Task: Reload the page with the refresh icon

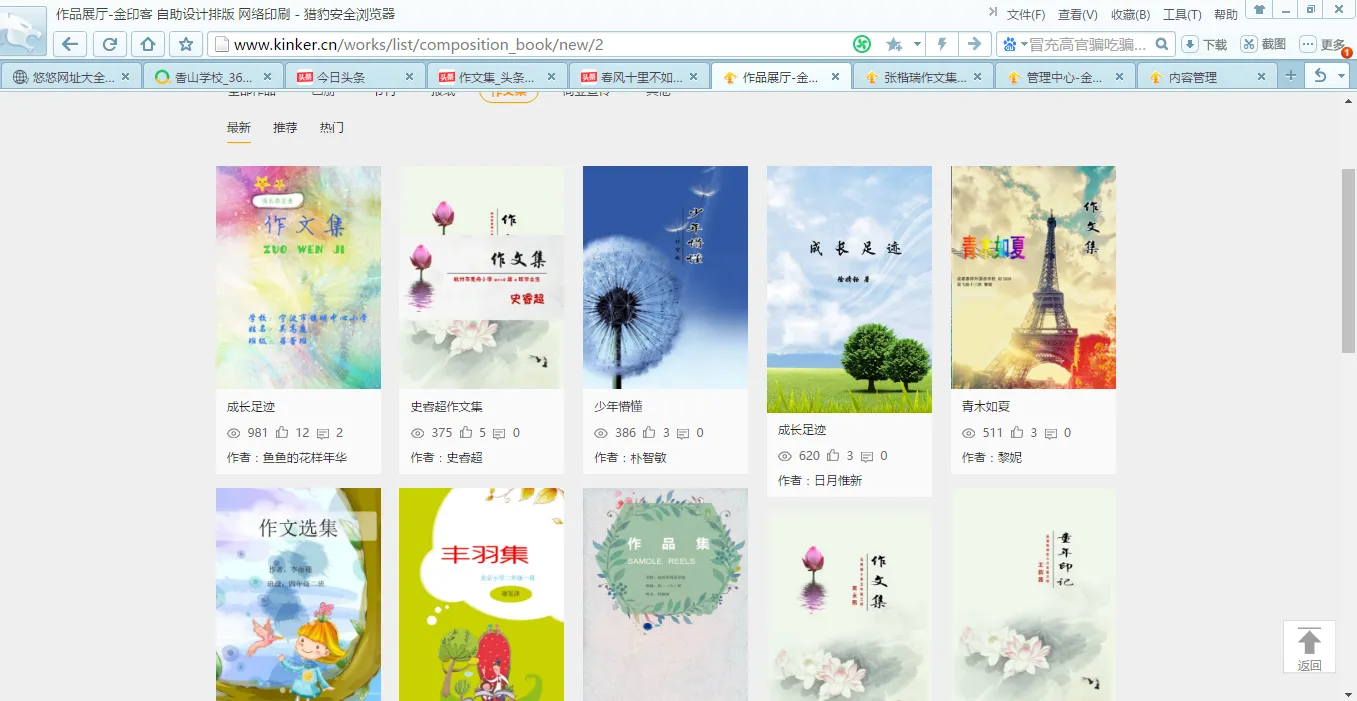Action: click(x=109, y=44)
